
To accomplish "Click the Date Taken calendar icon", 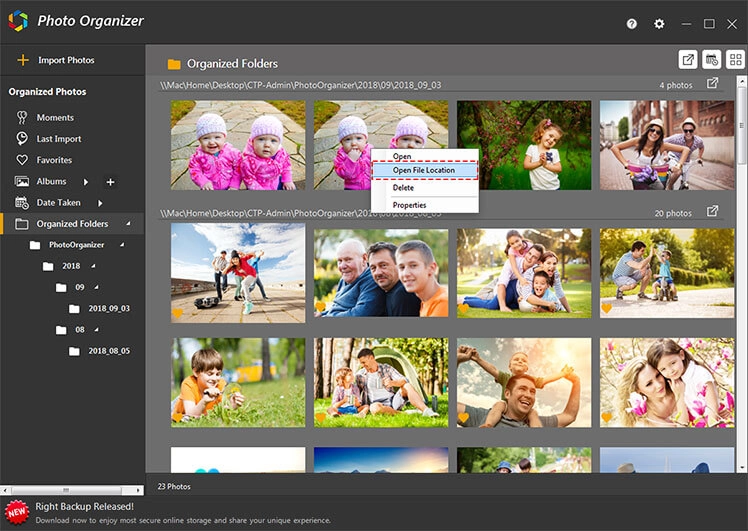I will click(22, 203).
